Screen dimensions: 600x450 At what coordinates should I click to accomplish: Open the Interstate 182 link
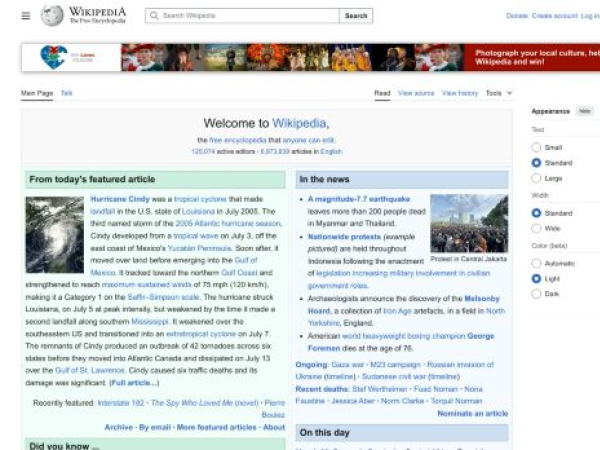pyautogui.click(x=121, y=403)
